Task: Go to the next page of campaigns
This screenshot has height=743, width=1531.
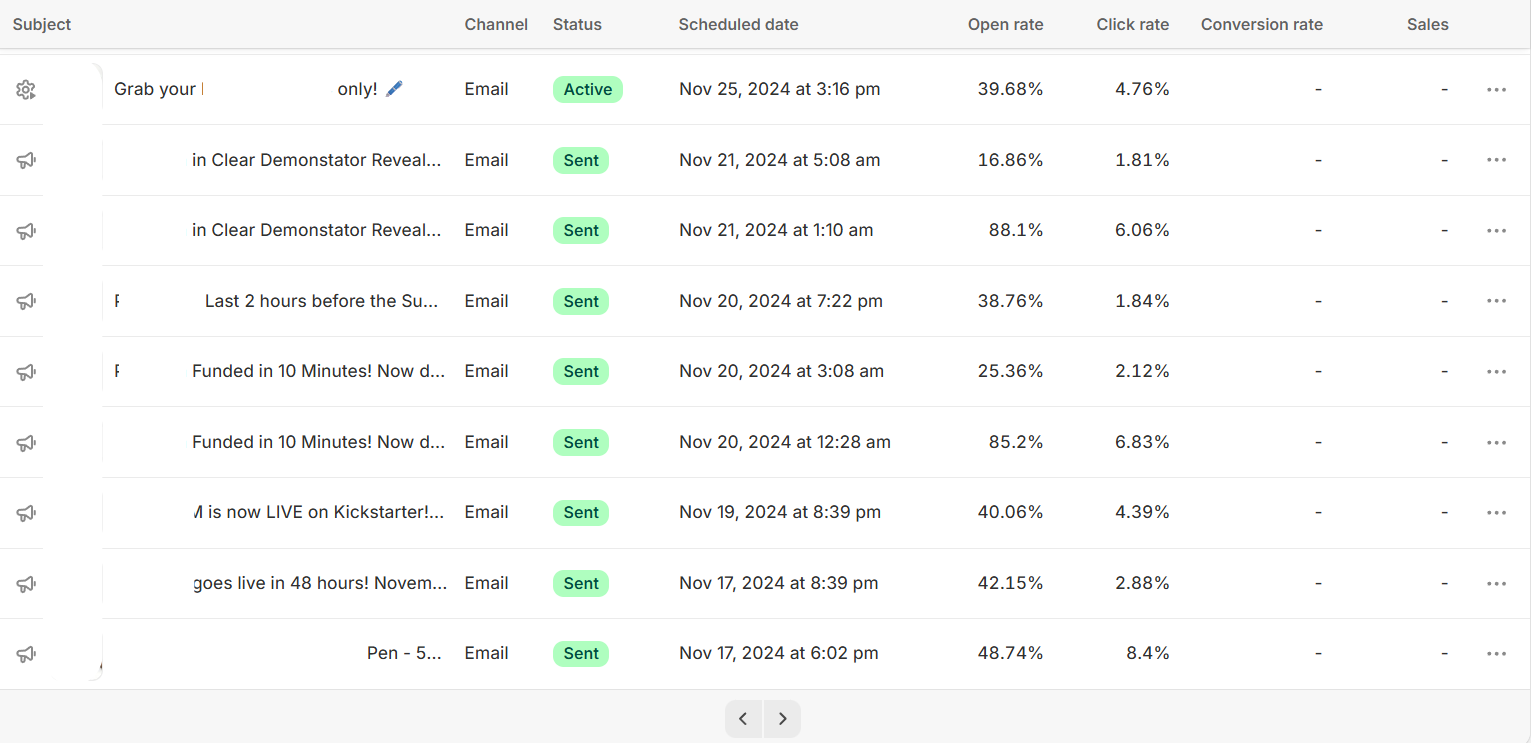Action: (x=782, y=719)
